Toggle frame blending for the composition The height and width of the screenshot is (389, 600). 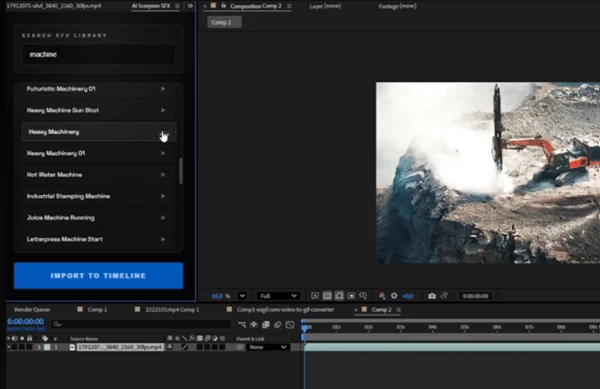point(266,325)
